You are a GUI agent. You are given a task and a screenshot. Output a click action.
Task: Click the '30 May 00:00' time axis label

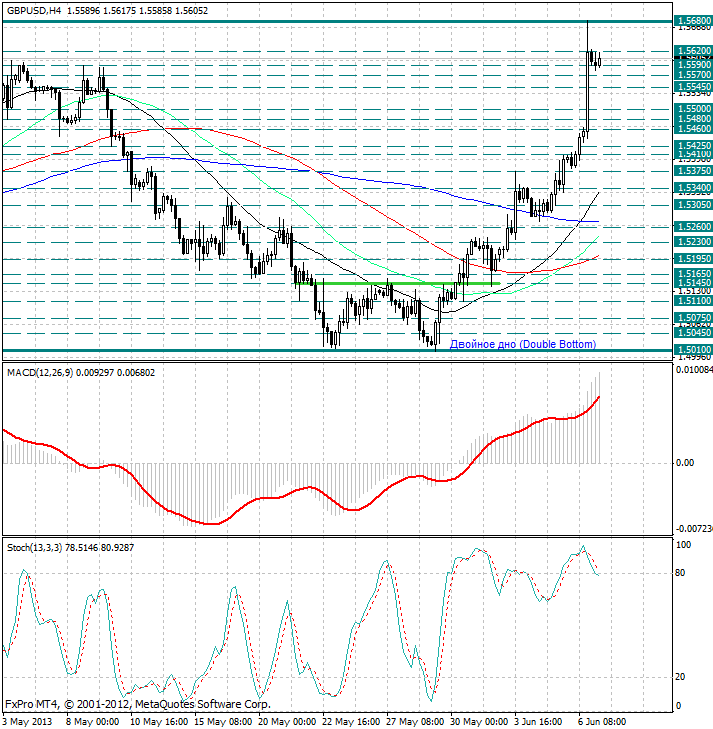click(x=478, y=722)
